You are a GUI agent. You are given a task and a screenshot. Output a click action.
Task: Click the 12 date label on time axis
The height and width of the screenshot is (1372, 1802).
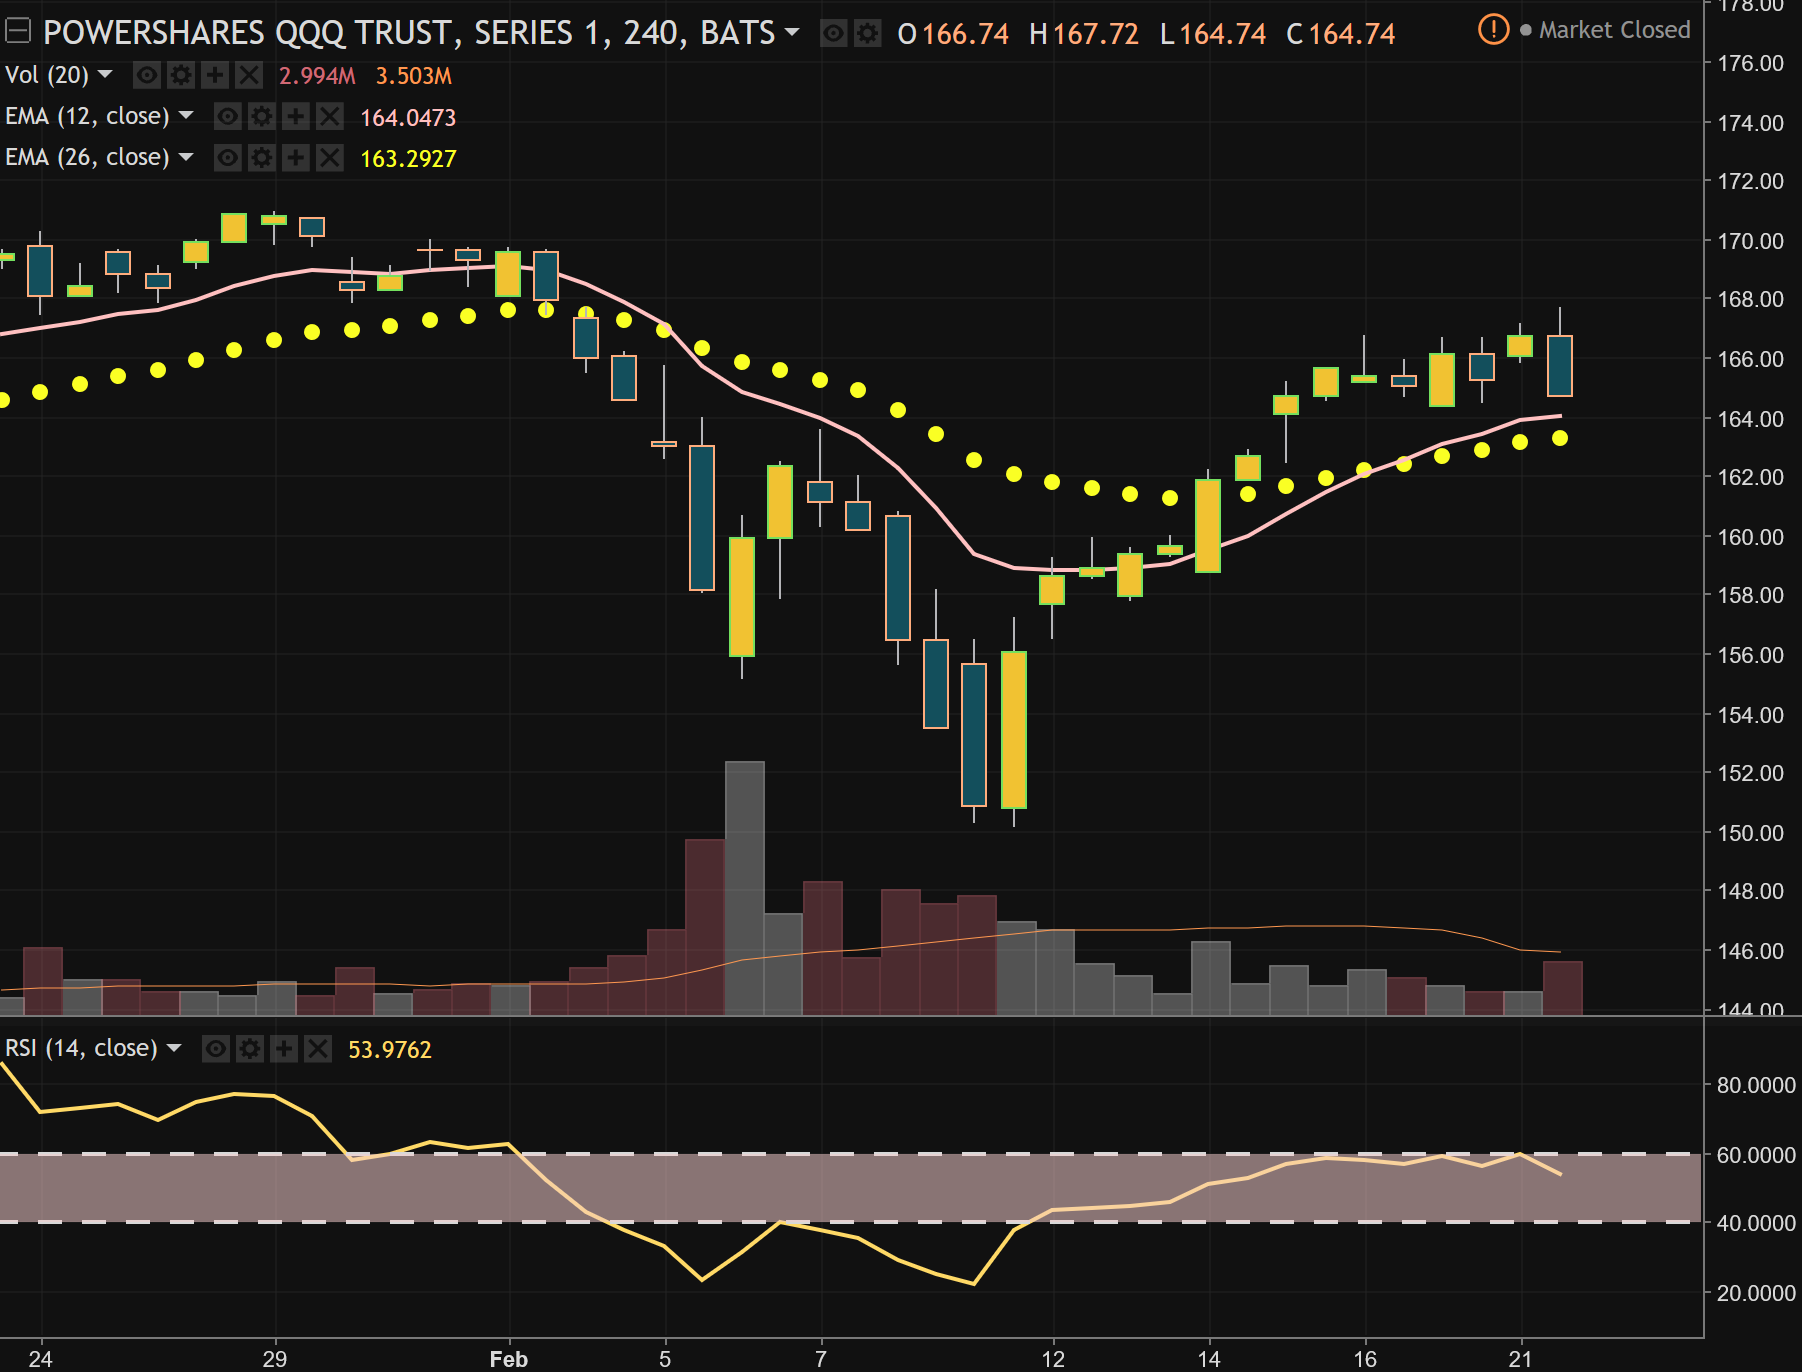[x=1053, y=1359]
